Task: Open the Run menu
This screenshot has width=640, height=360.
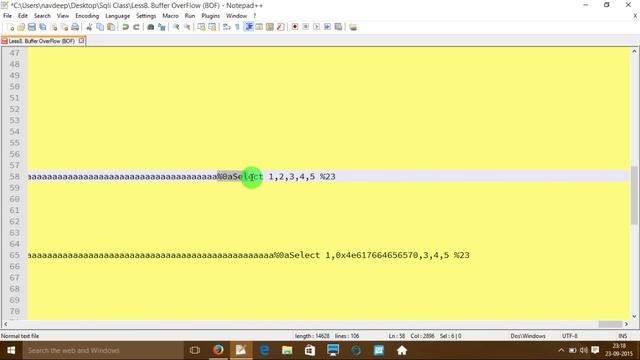Action: point(190,16)
